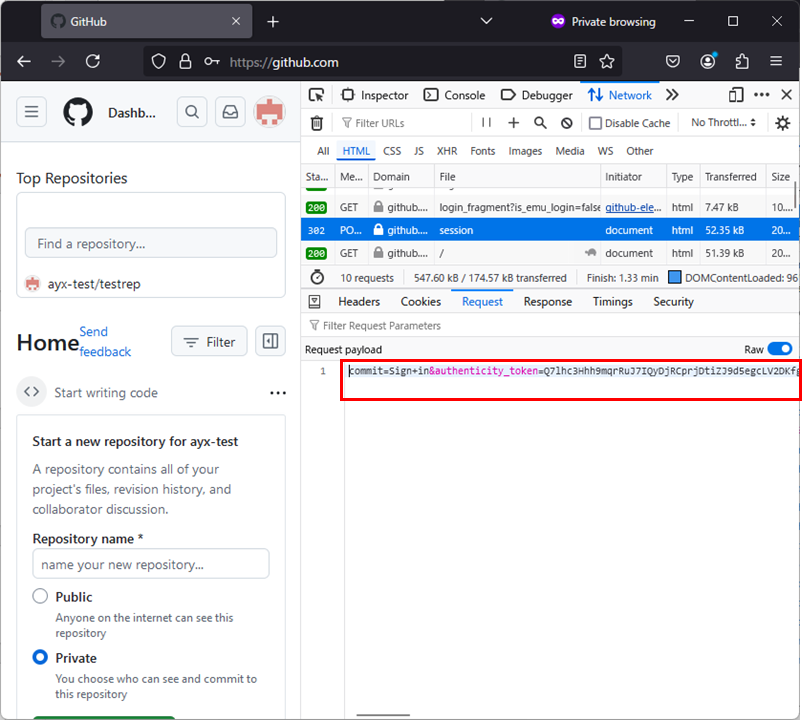Image resolution: width=802 pixels, height=720 pixels.
Task: Filter network requests by XHR
Action: [x=447, y=151]
